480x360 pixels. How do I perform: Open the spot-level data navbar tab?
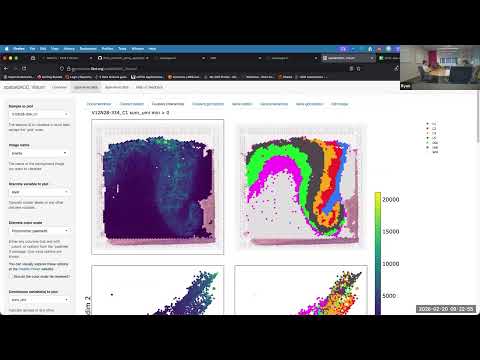86,87
